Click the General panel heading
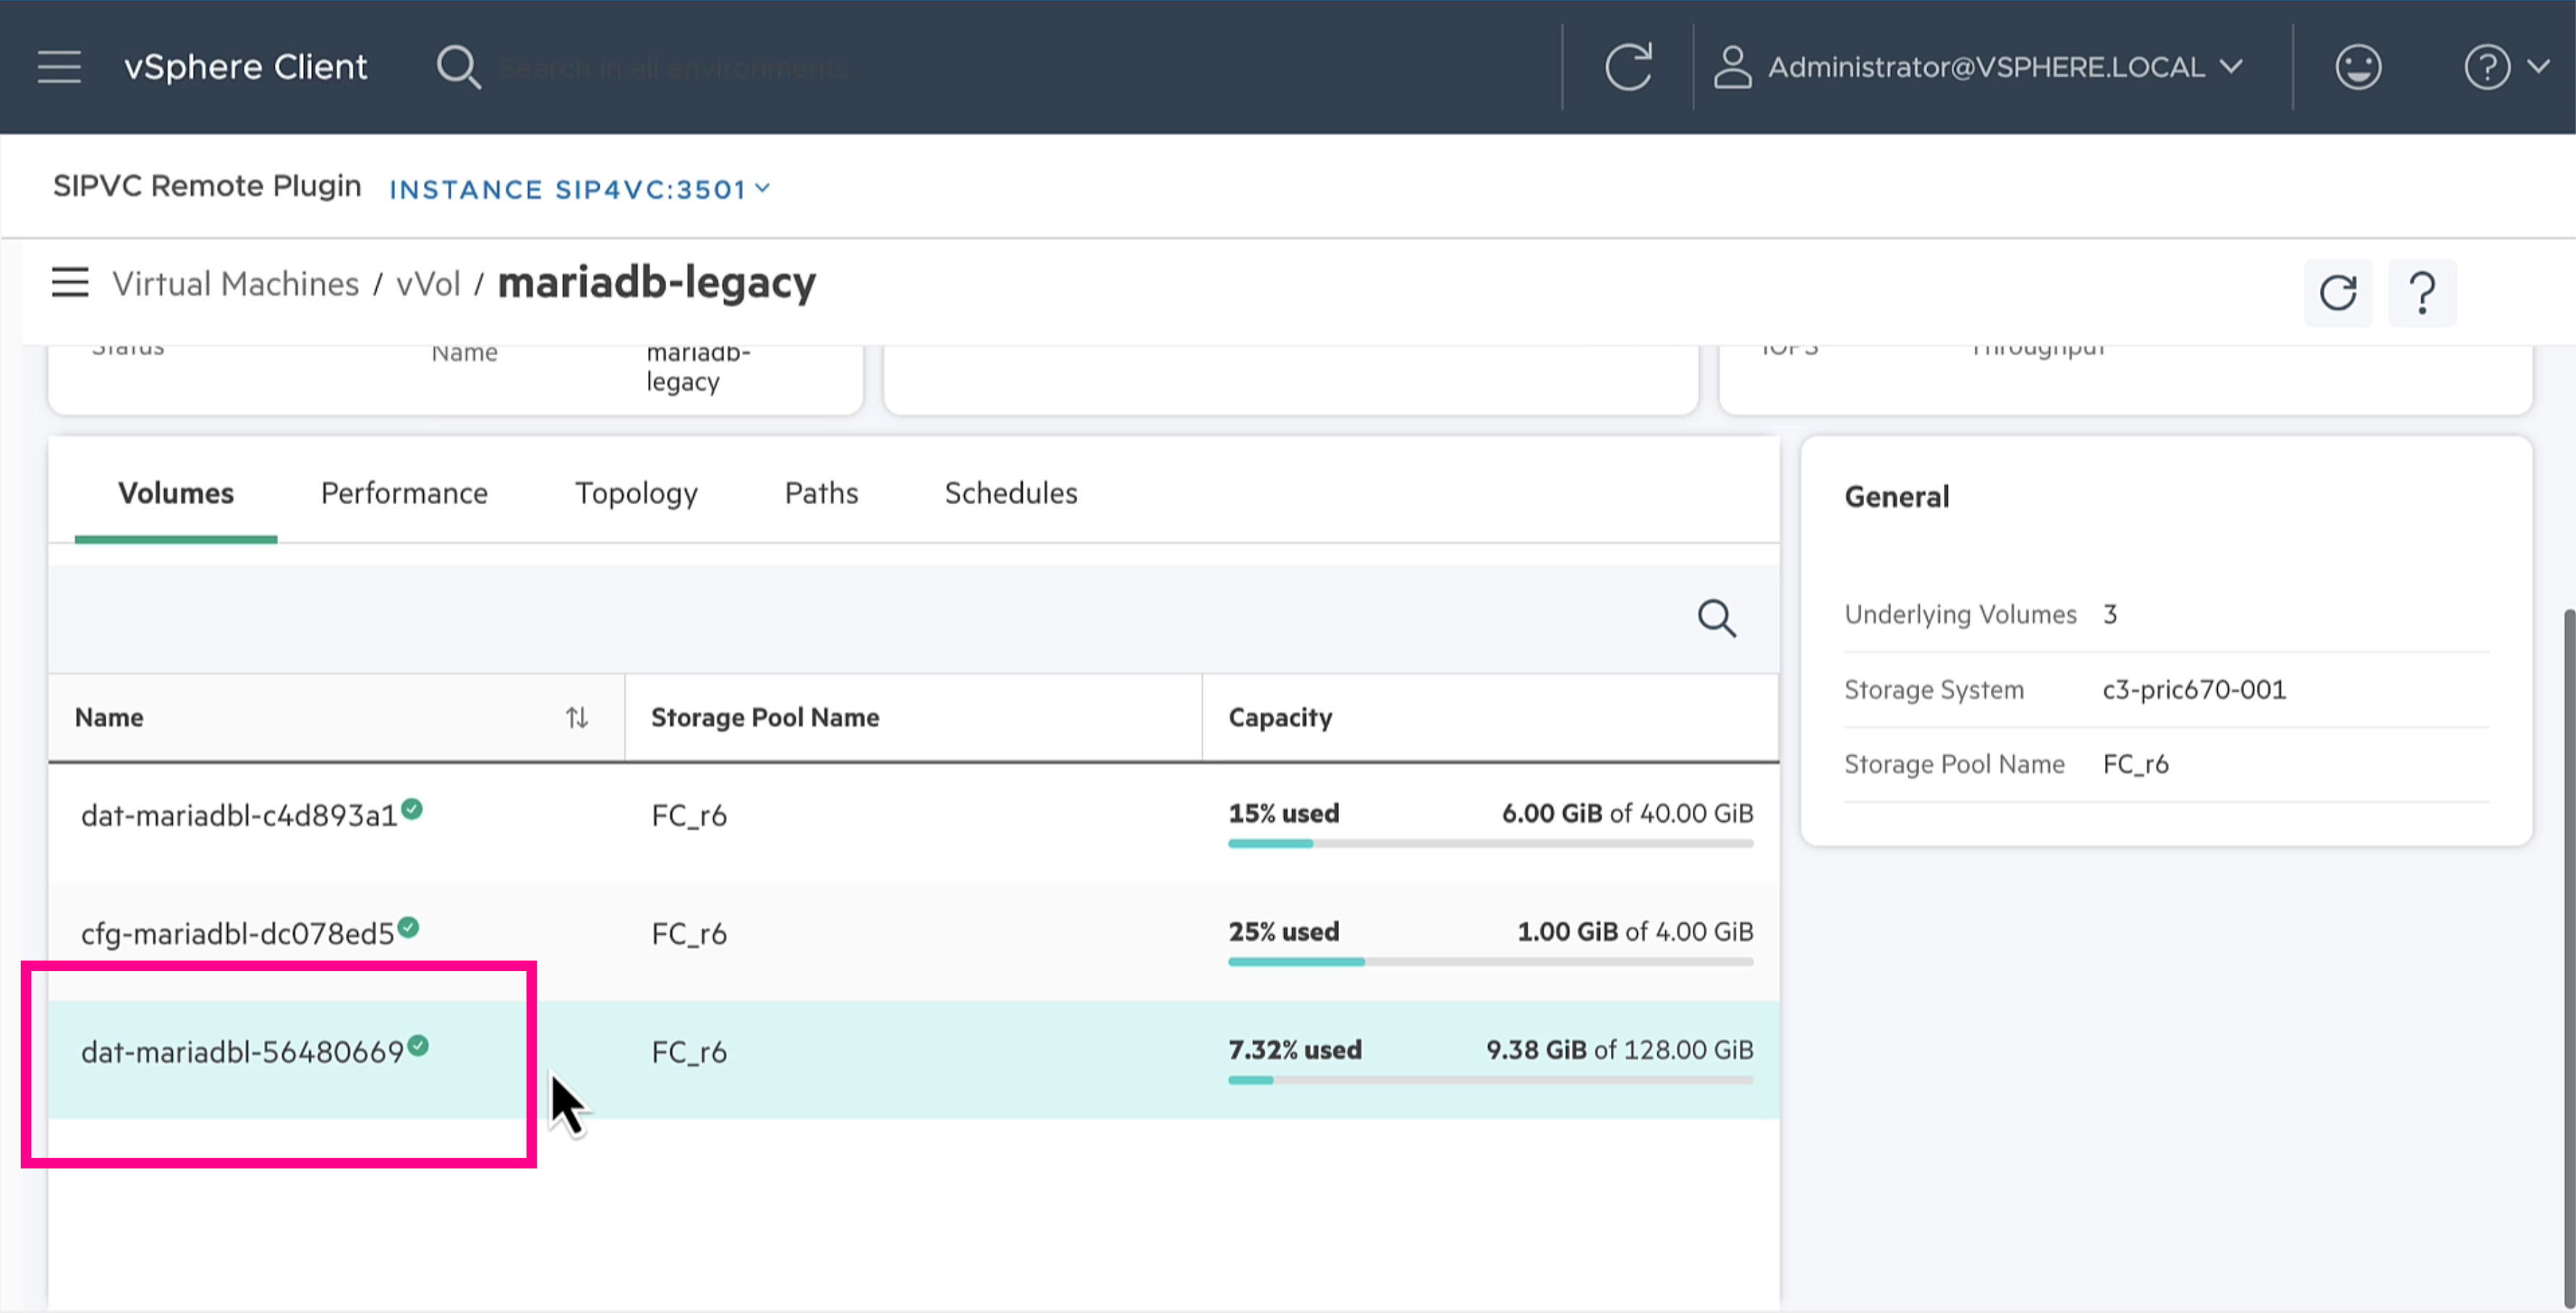The image size is (2576, 1313). pos(1897,497)
